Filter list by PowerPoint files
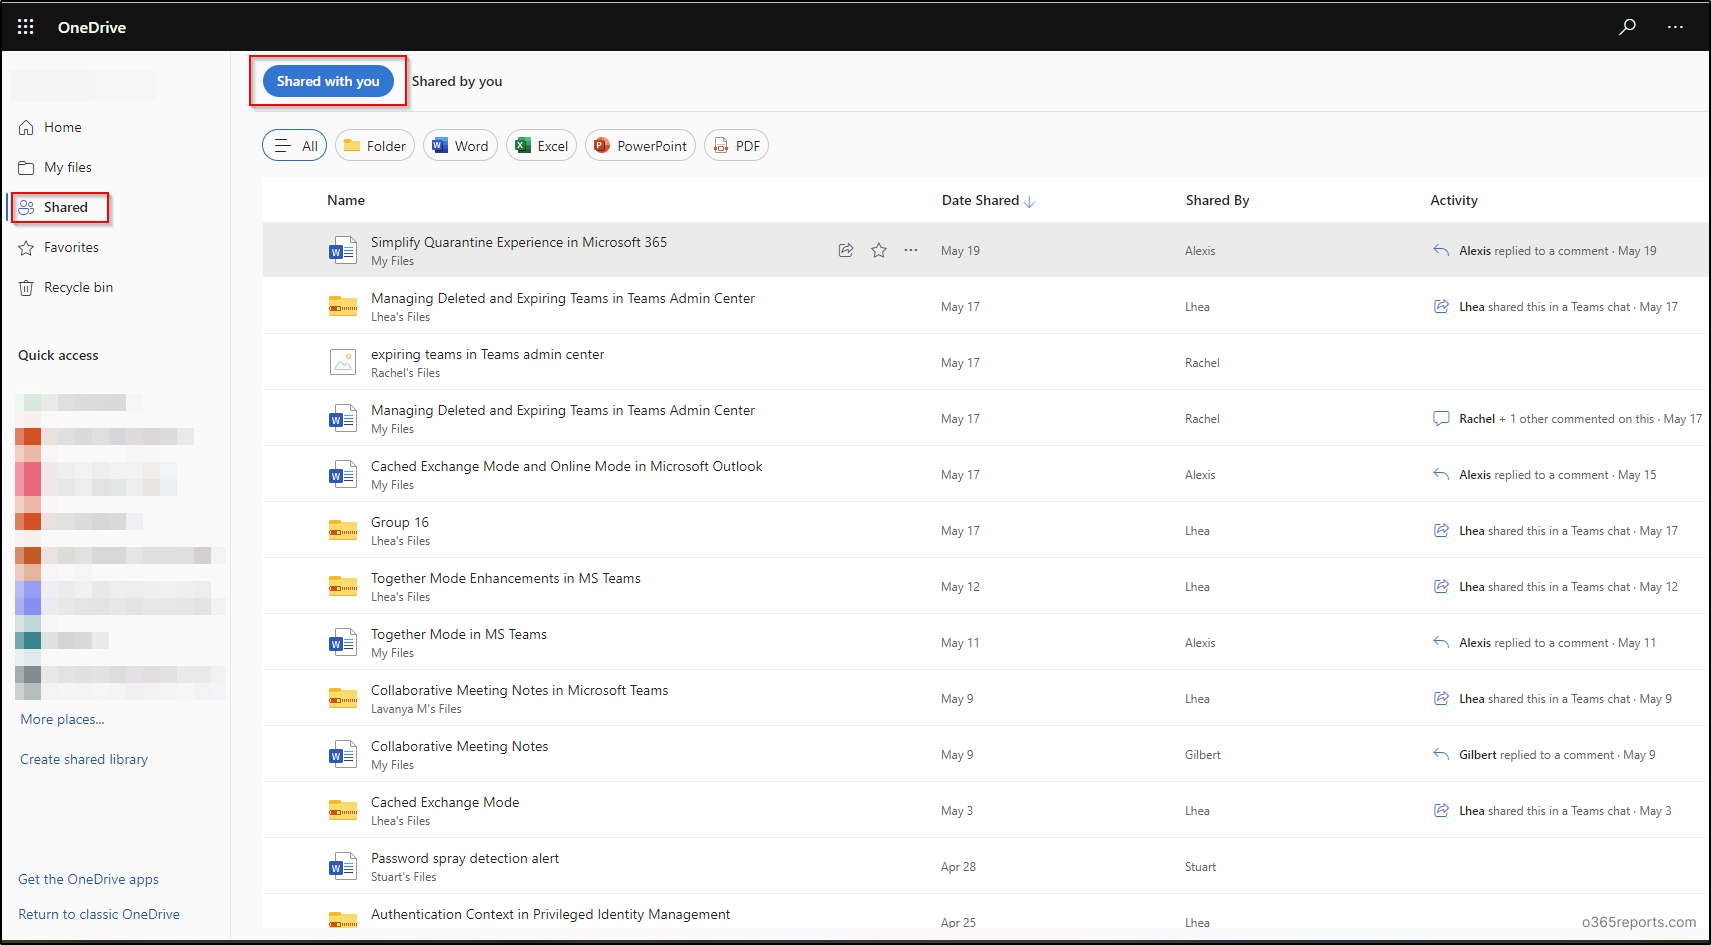This screenshot has height=945, width=1711. pos(640,146)
